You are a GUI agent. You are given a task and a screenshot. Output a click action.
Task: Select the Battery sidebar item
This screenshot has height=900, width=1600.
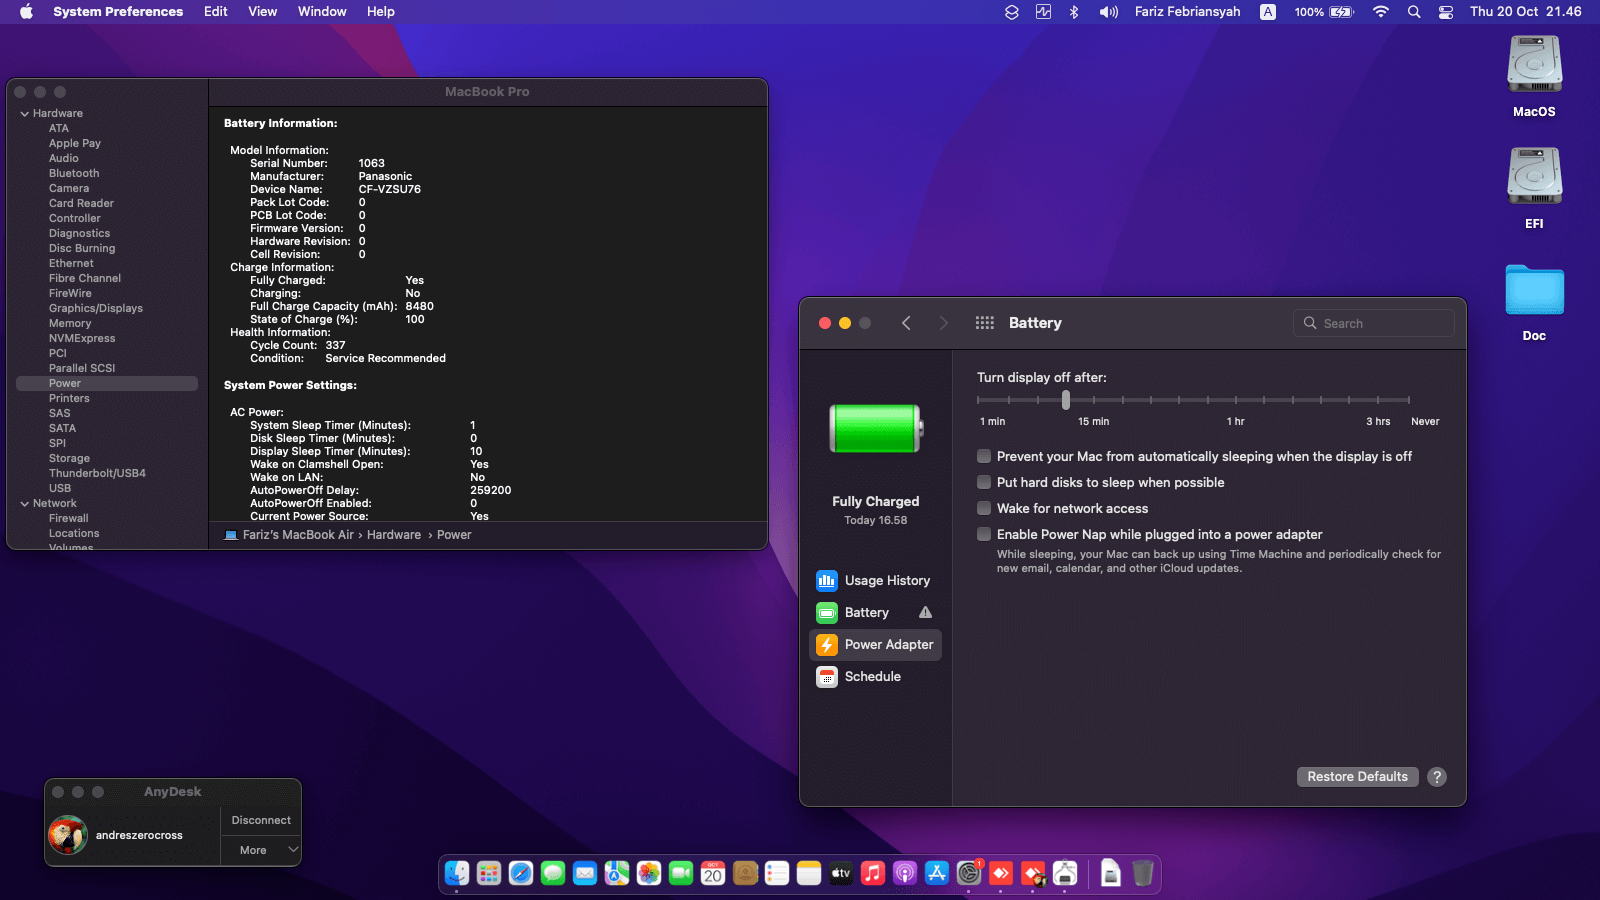click(x=866, y=612)
